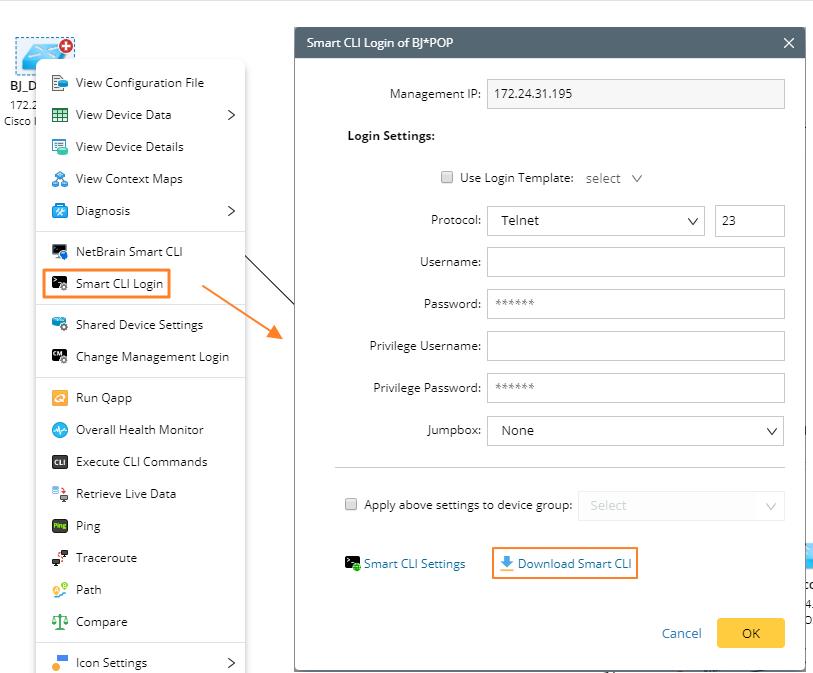The height and width of the screenshot is (673, 813).
Task: Check Apply above settings to device group
Action: pyautogui.click(x=351, y=504)
